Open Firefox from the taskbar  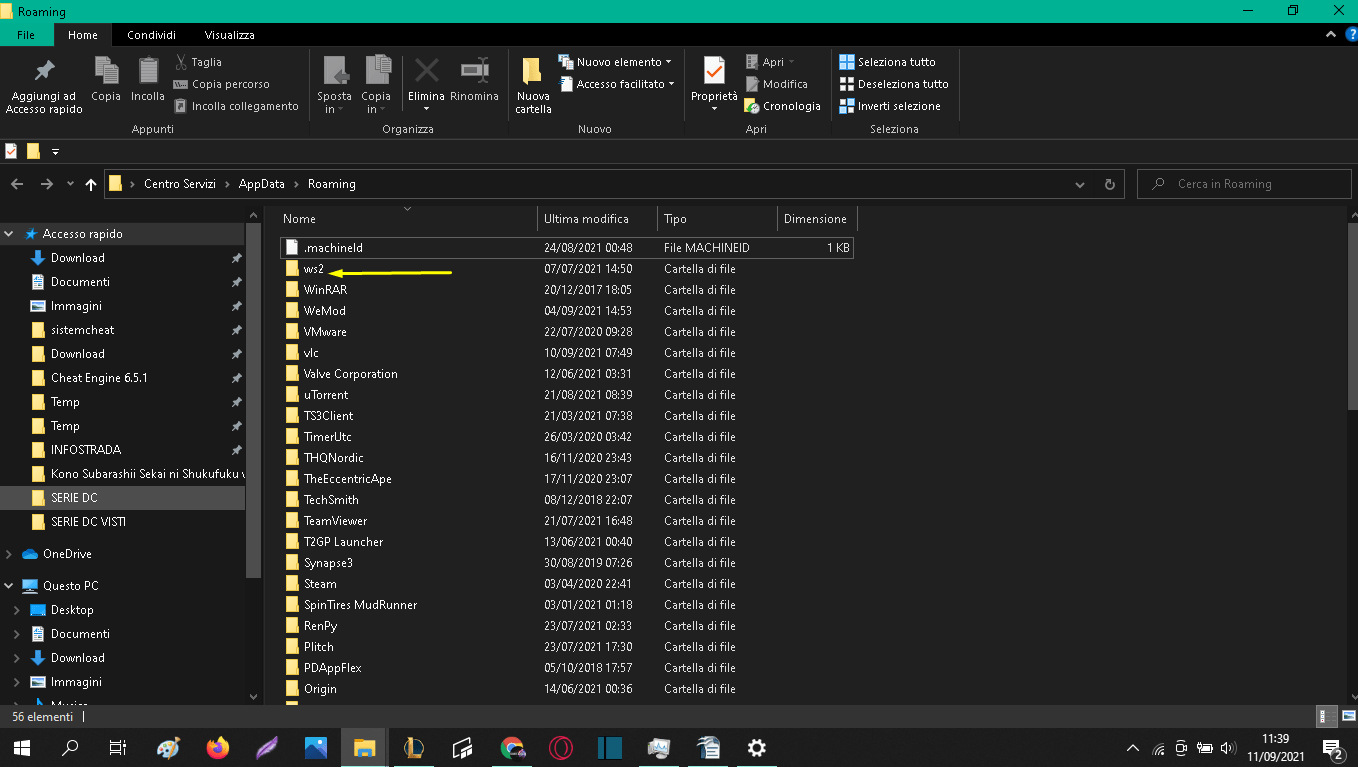point(217,747)
